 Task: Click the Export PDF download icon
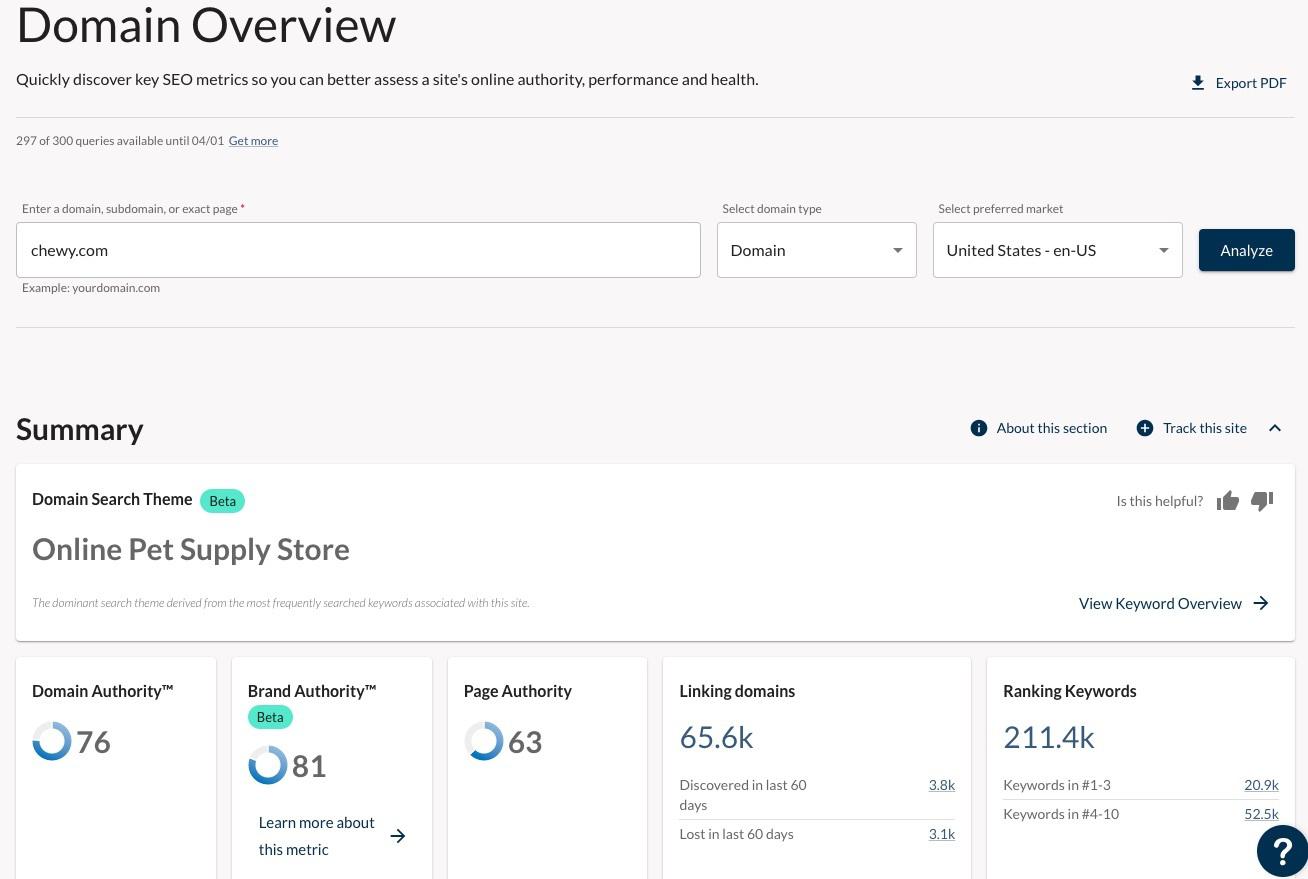point(1197,83)
